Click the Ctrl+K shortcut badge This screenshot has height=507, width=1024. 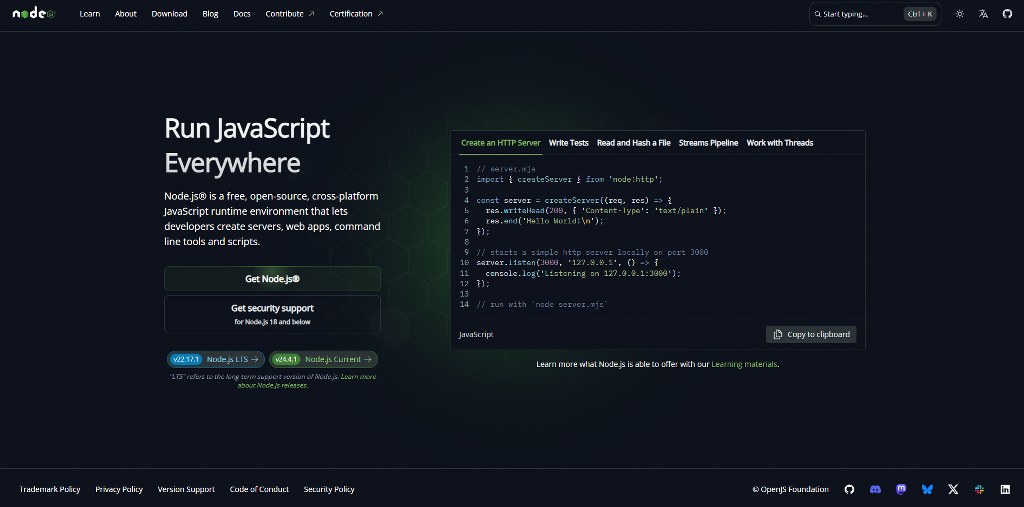coord(920,14)
